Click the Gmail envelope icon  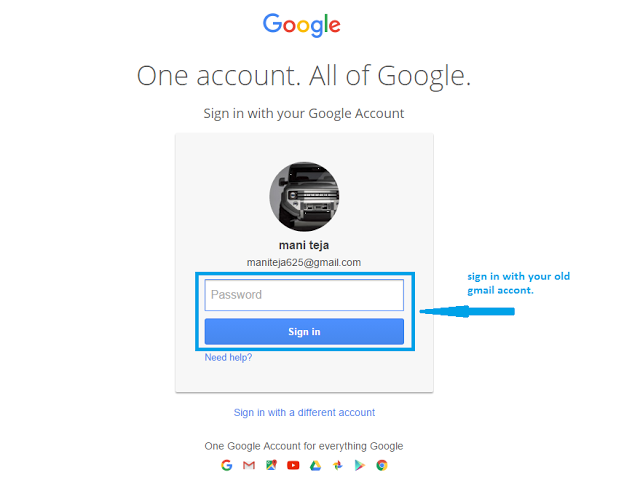point(249,465)
